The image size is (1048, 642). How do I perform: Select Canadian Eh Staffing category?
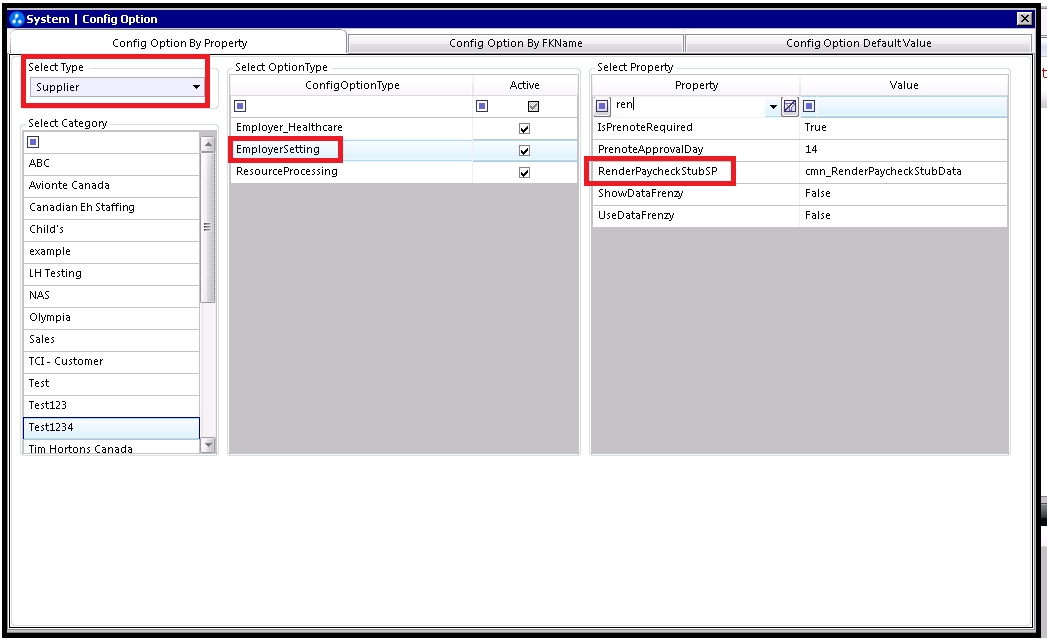[x=112, y=207]
